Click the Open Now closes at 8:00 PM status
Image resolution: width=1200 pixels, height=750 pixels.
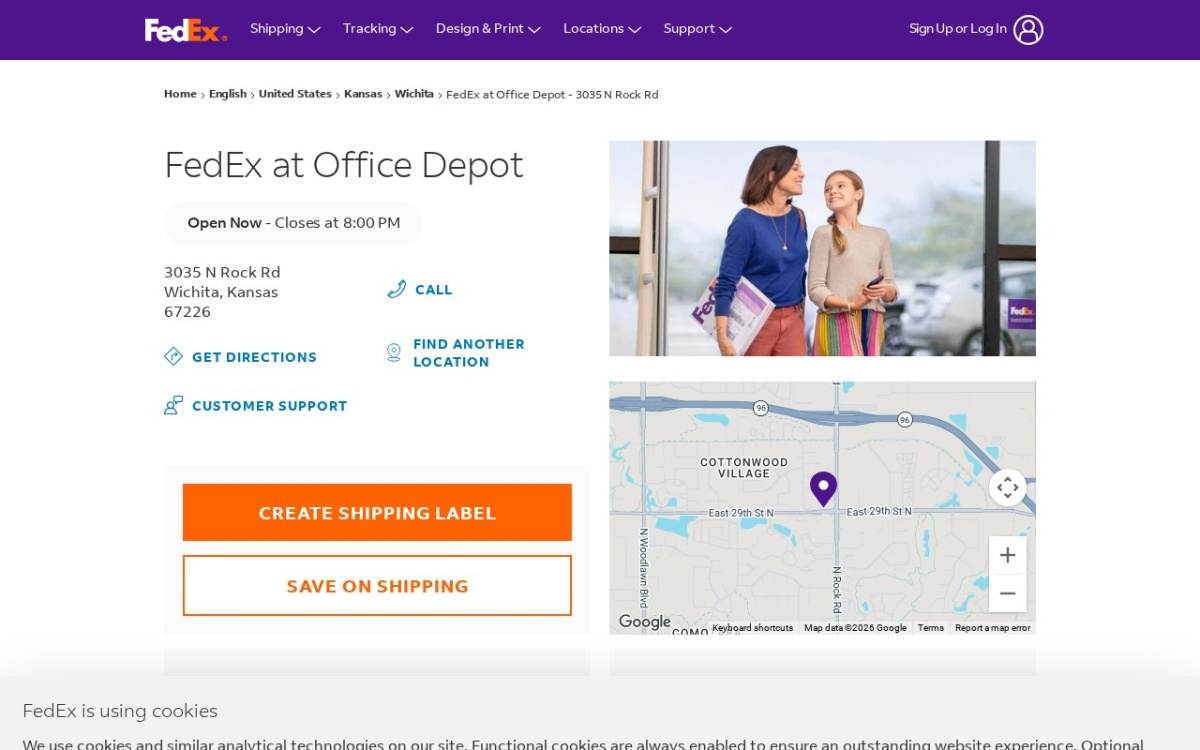pos(294,223)
